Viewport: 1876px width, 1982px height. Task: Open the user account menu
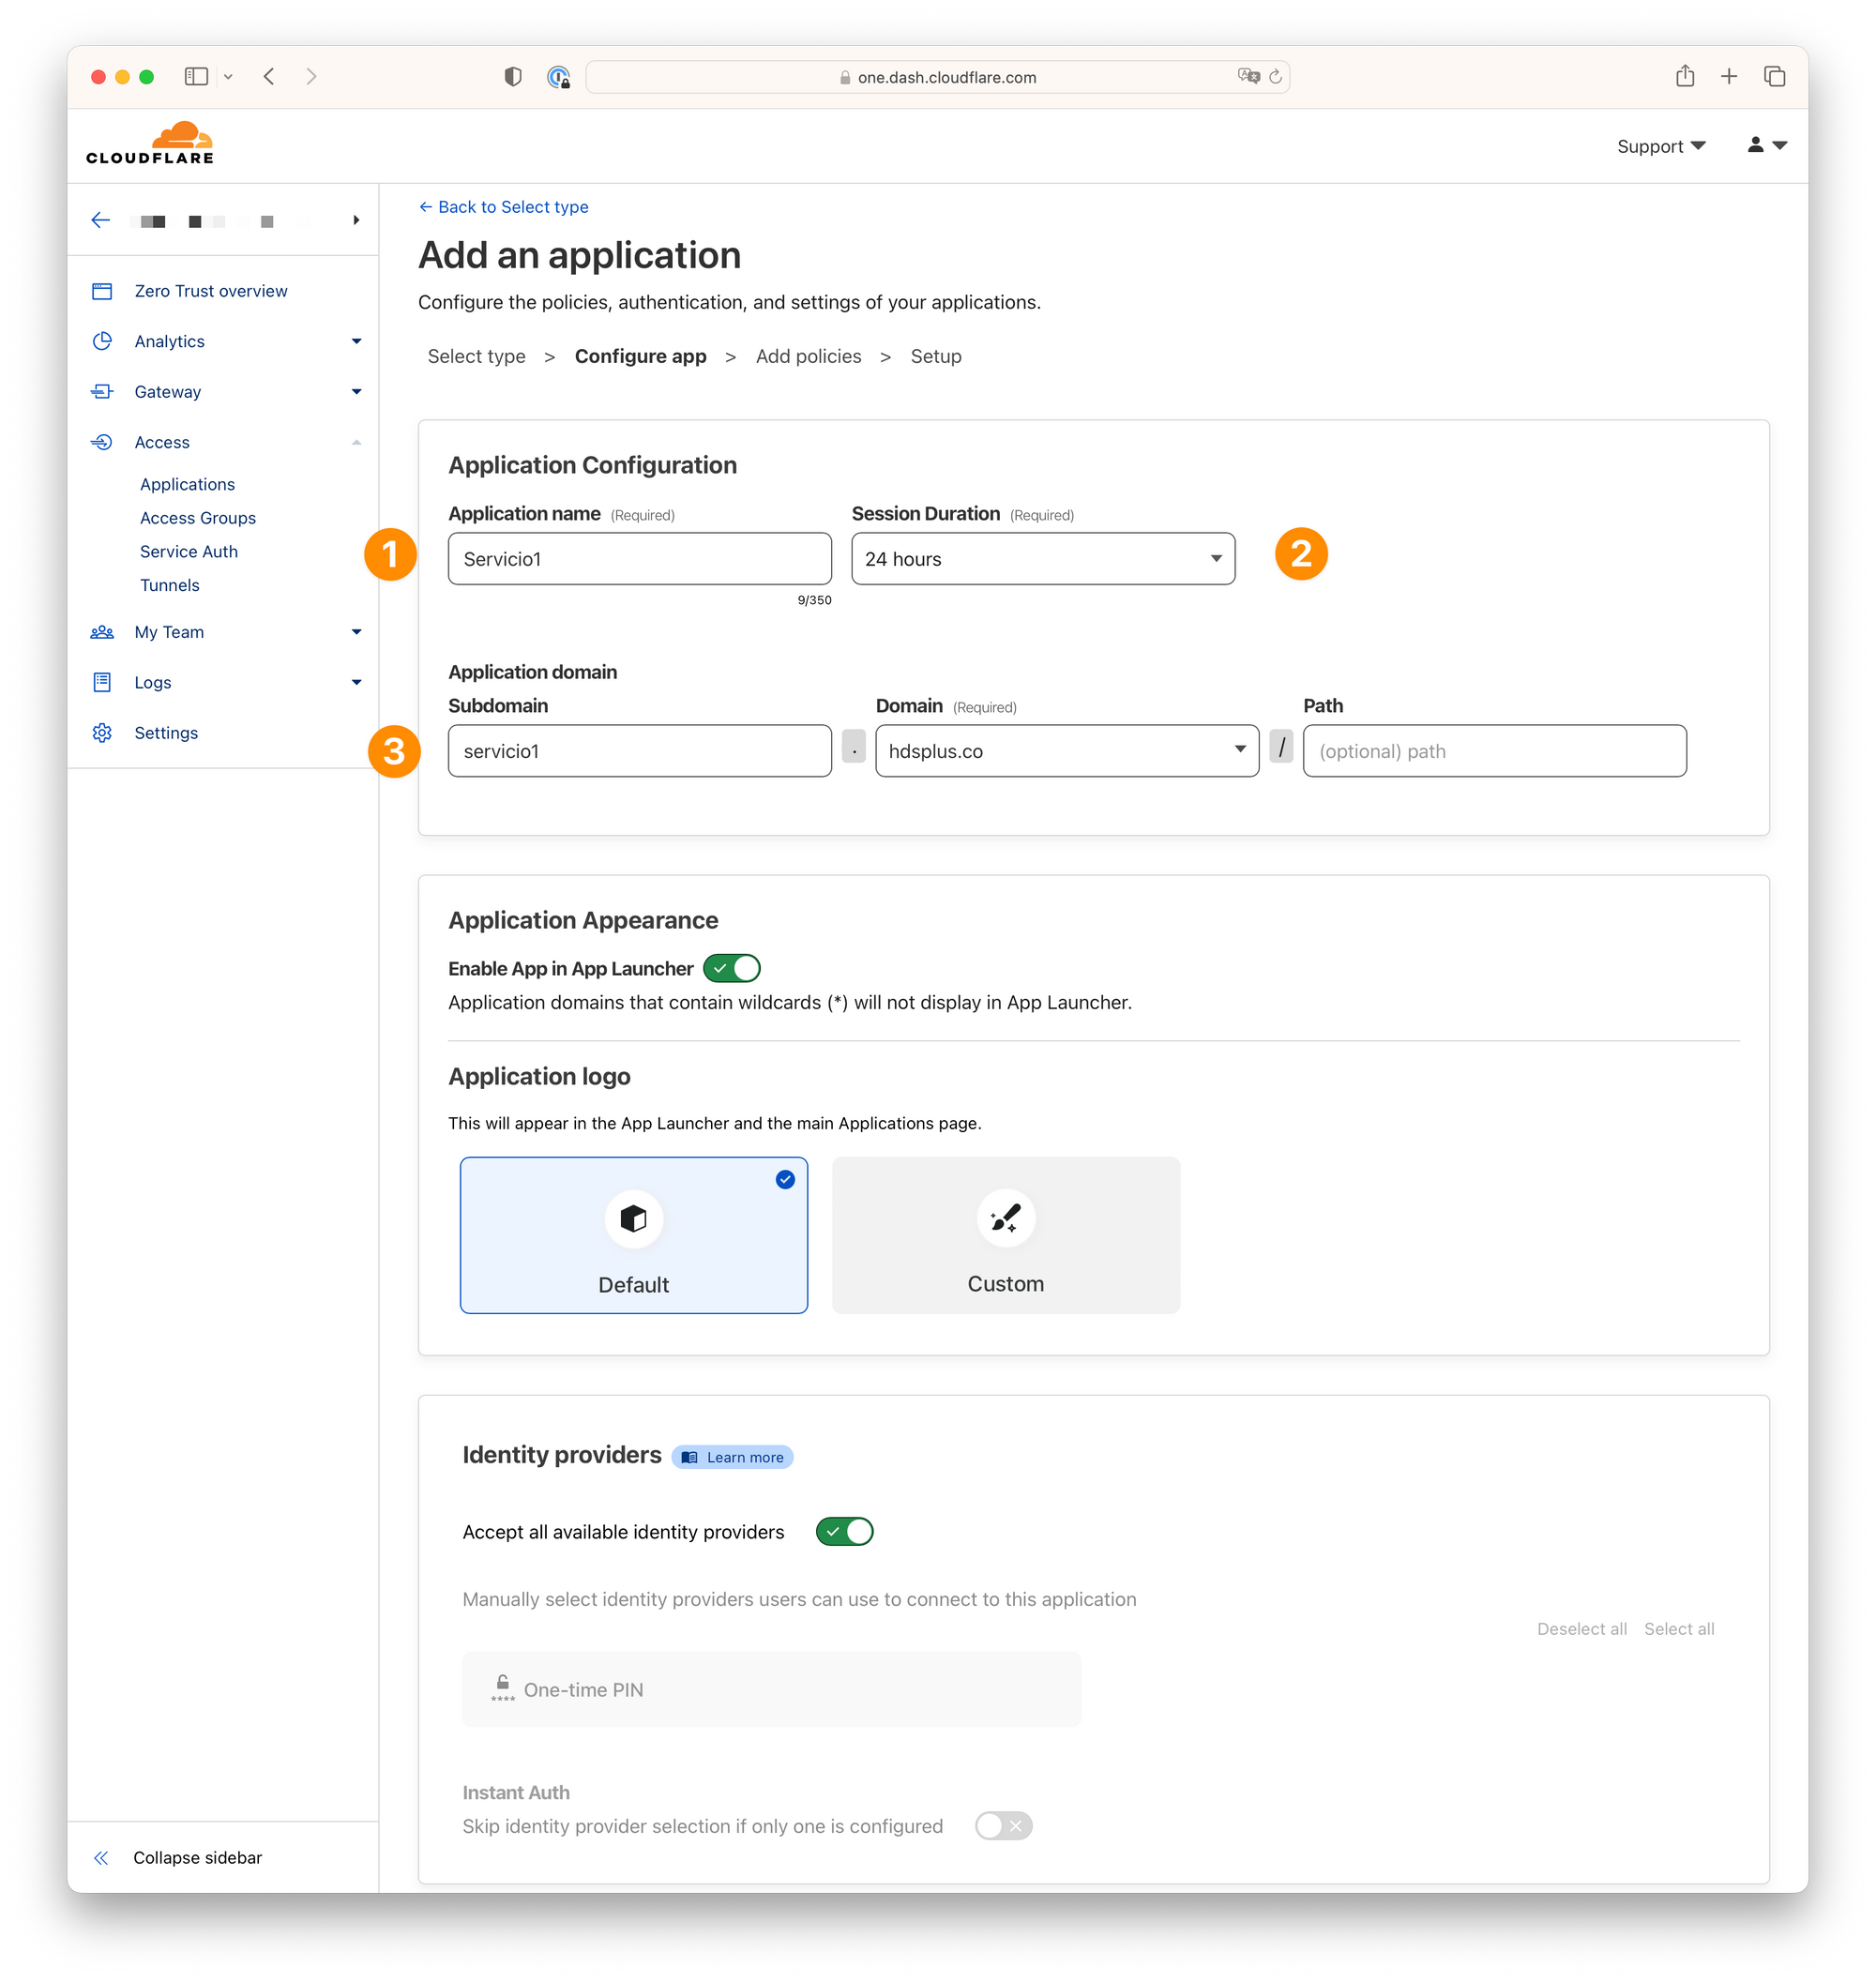click(x=1766, y=145)
